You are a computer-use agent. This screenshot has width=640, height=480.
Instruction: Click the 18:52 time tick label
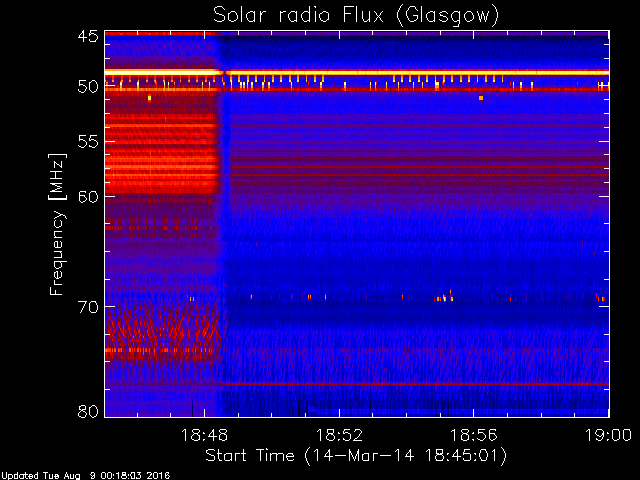click(339, 435)
